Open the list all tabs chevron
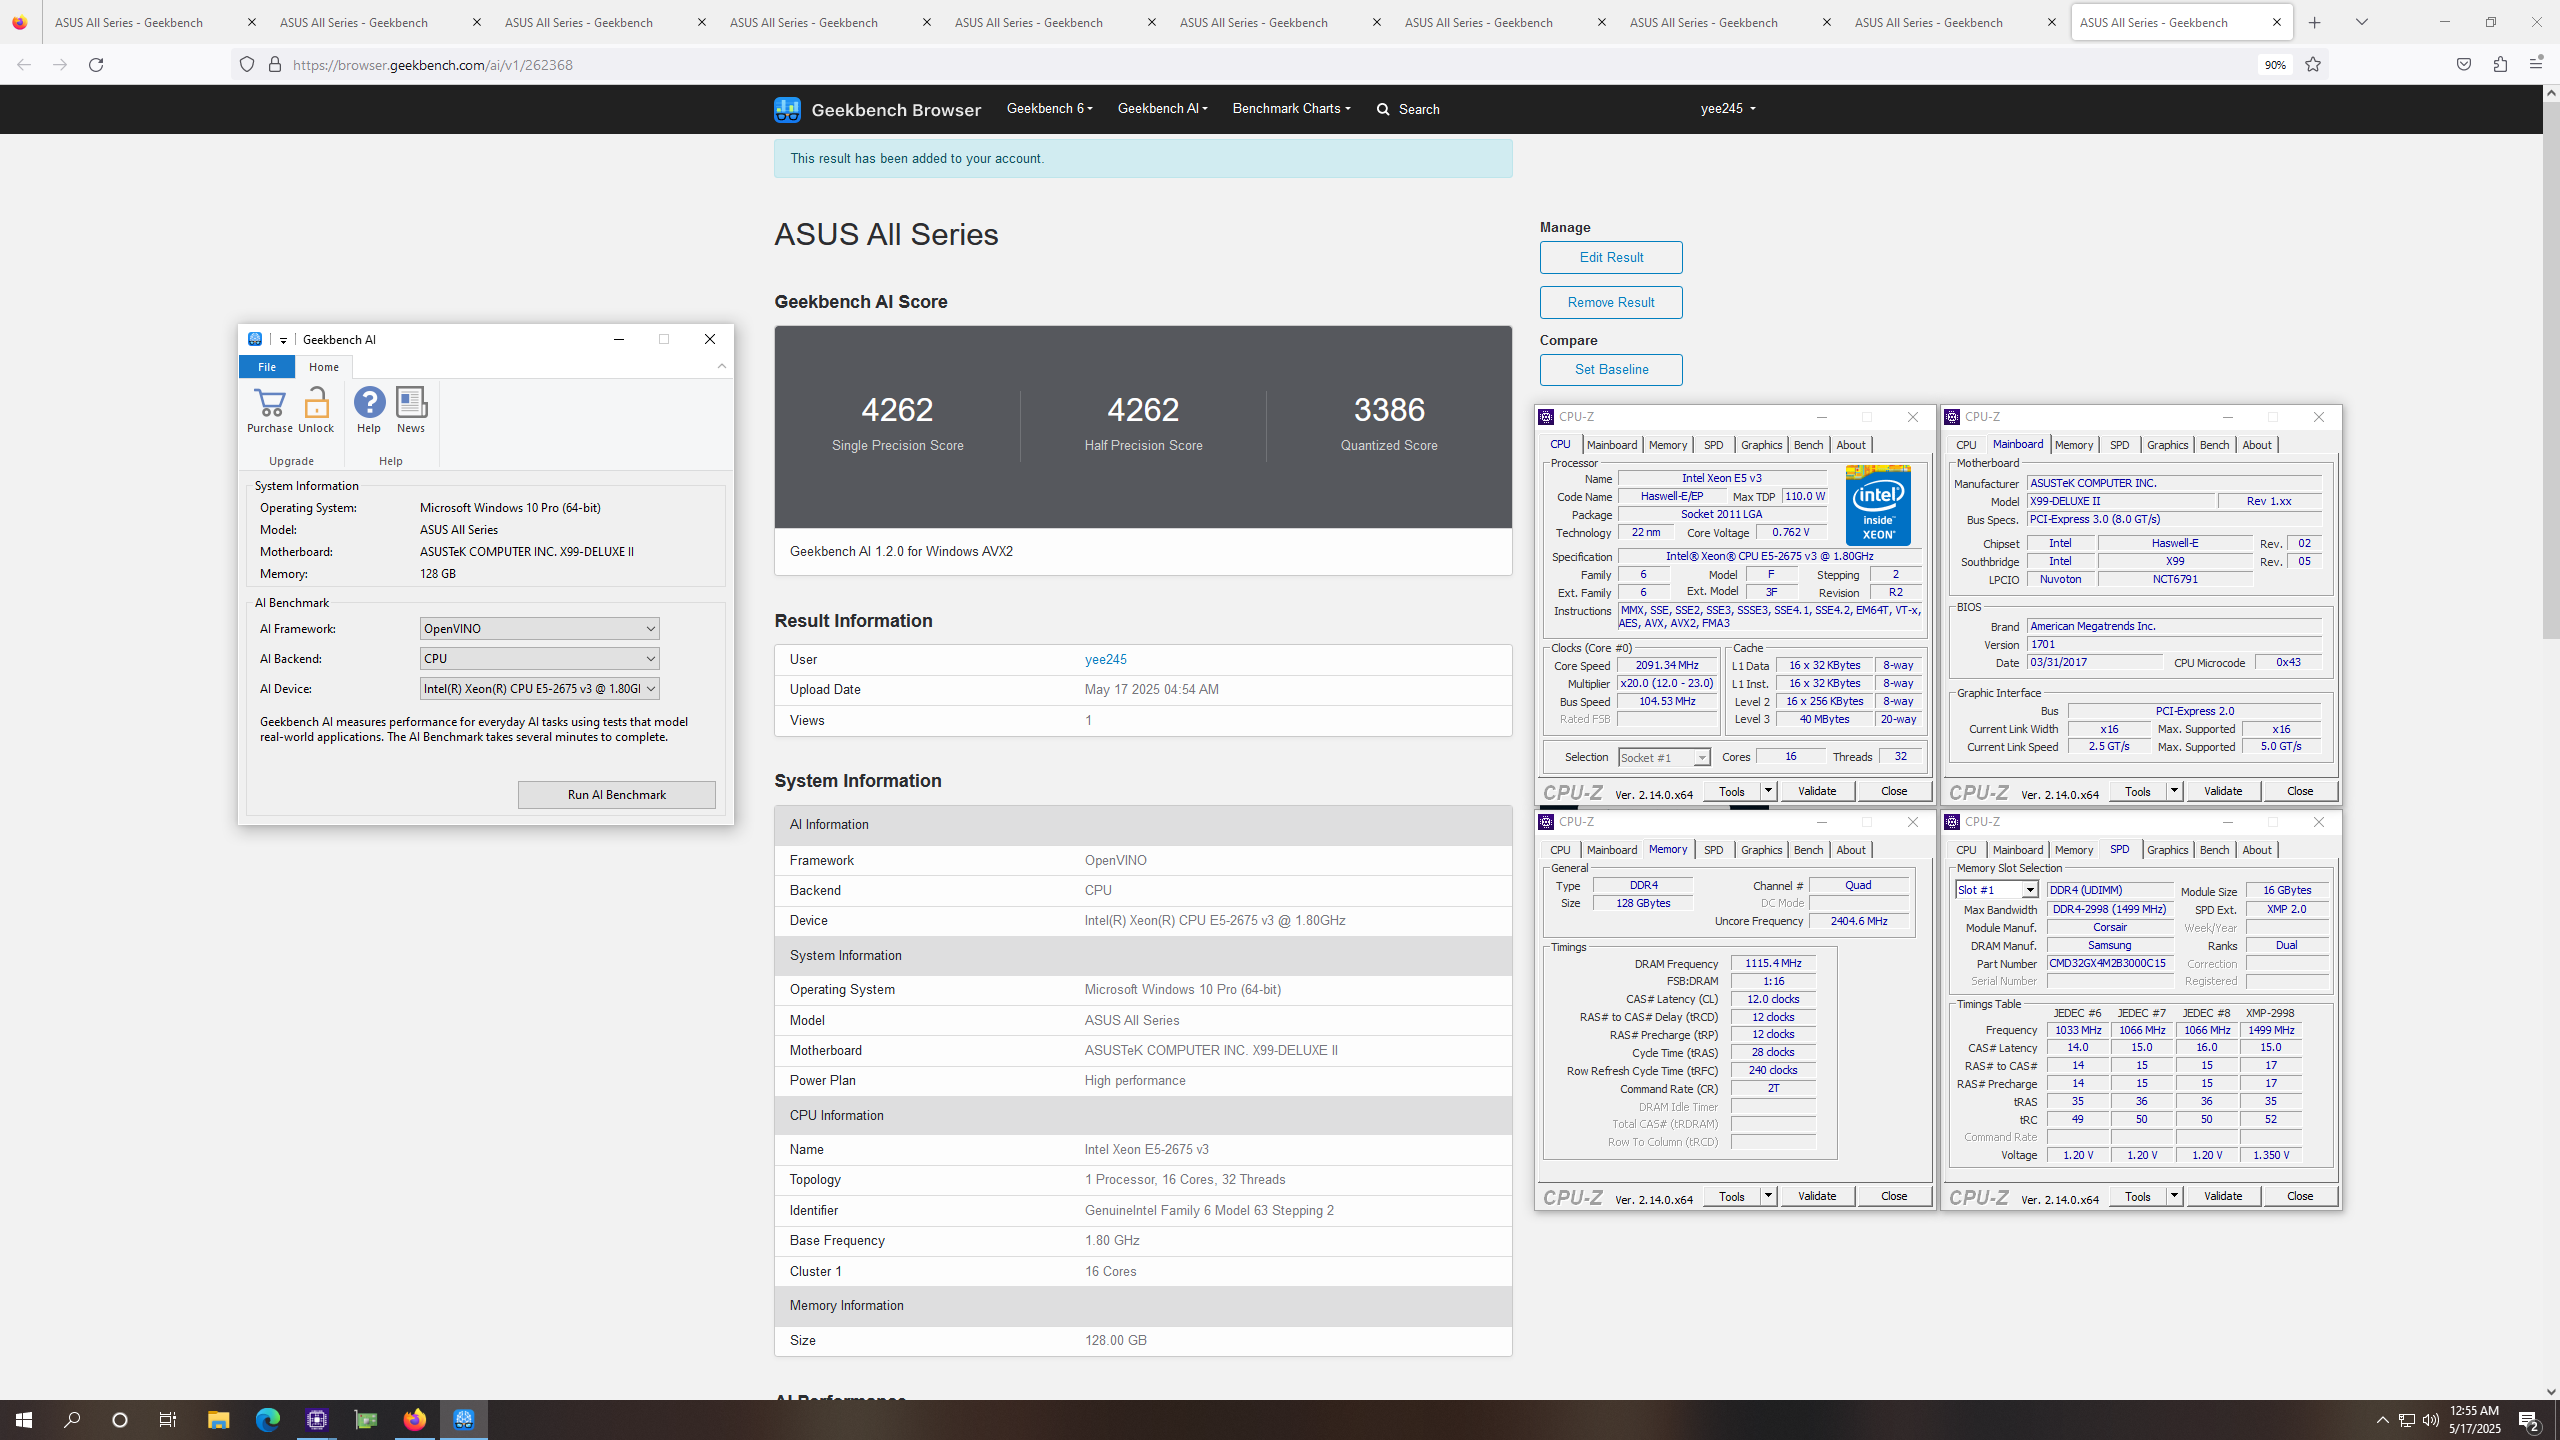Viewport: 2560px width, 1440px height. (x=2362, y=22)
